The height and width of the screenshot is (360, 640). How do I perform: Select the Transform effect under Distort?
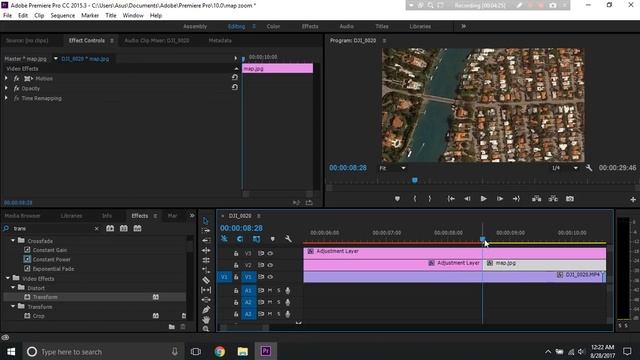[45, 297]
